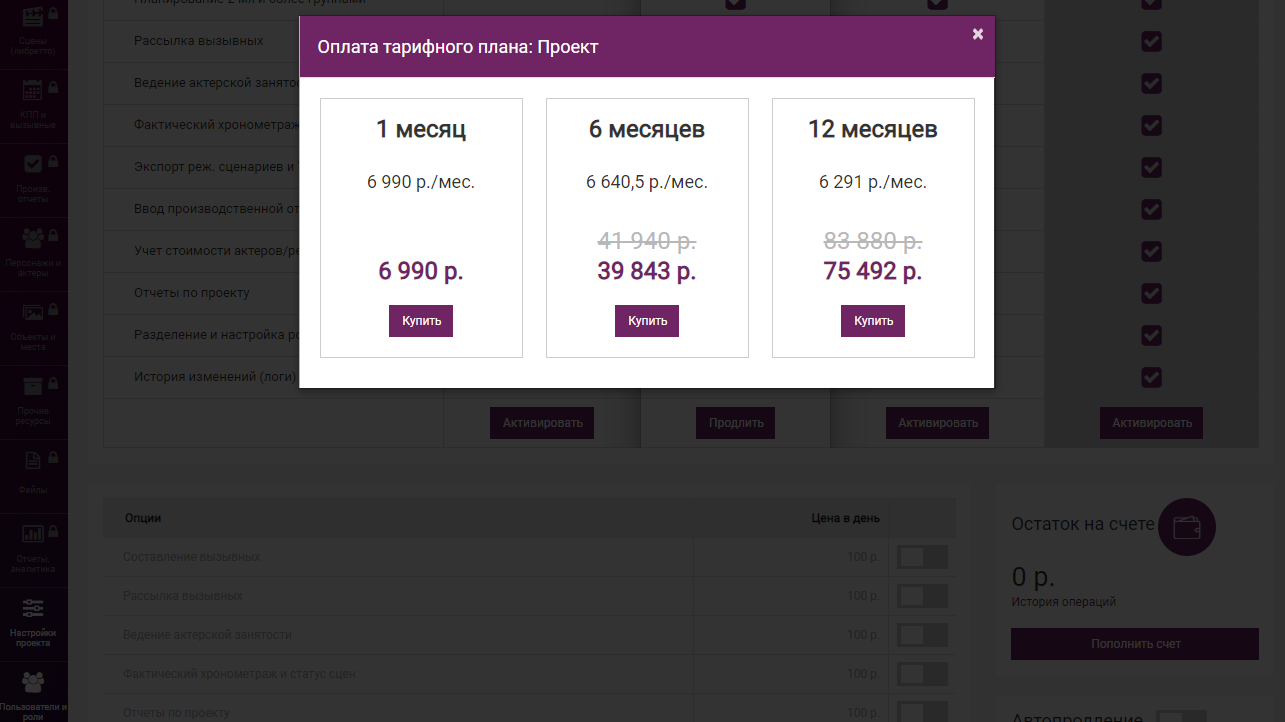Click the Продлить button
Viewport: 1285px width, 722px height.
click(736, 423)
